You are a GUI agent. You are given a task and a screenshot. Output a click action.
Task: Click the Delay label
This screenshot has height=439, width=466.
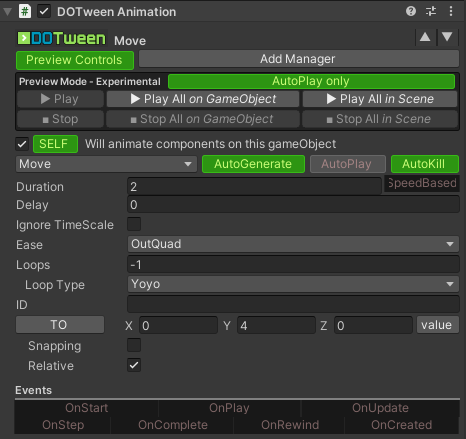click(32, 205)
